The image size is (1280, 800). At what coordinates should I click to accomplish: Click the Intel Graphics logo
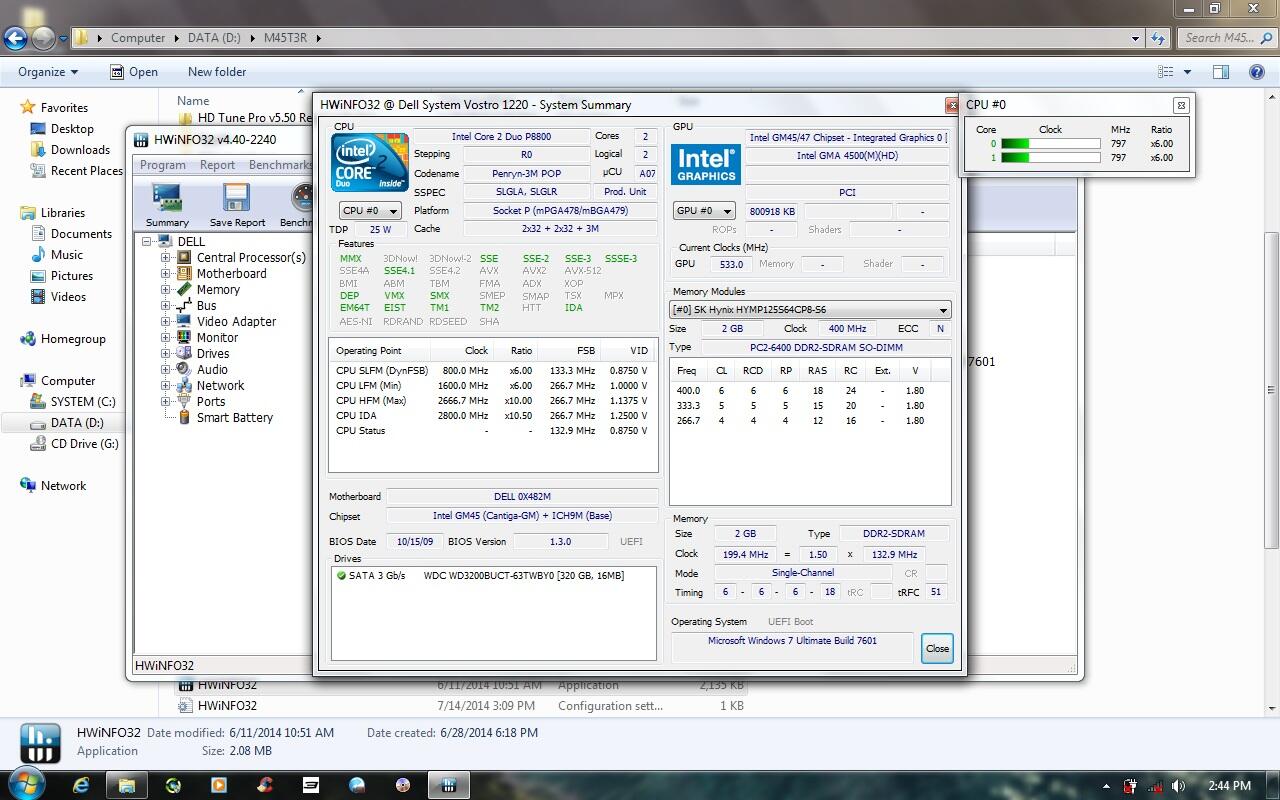tap(705, 164)
